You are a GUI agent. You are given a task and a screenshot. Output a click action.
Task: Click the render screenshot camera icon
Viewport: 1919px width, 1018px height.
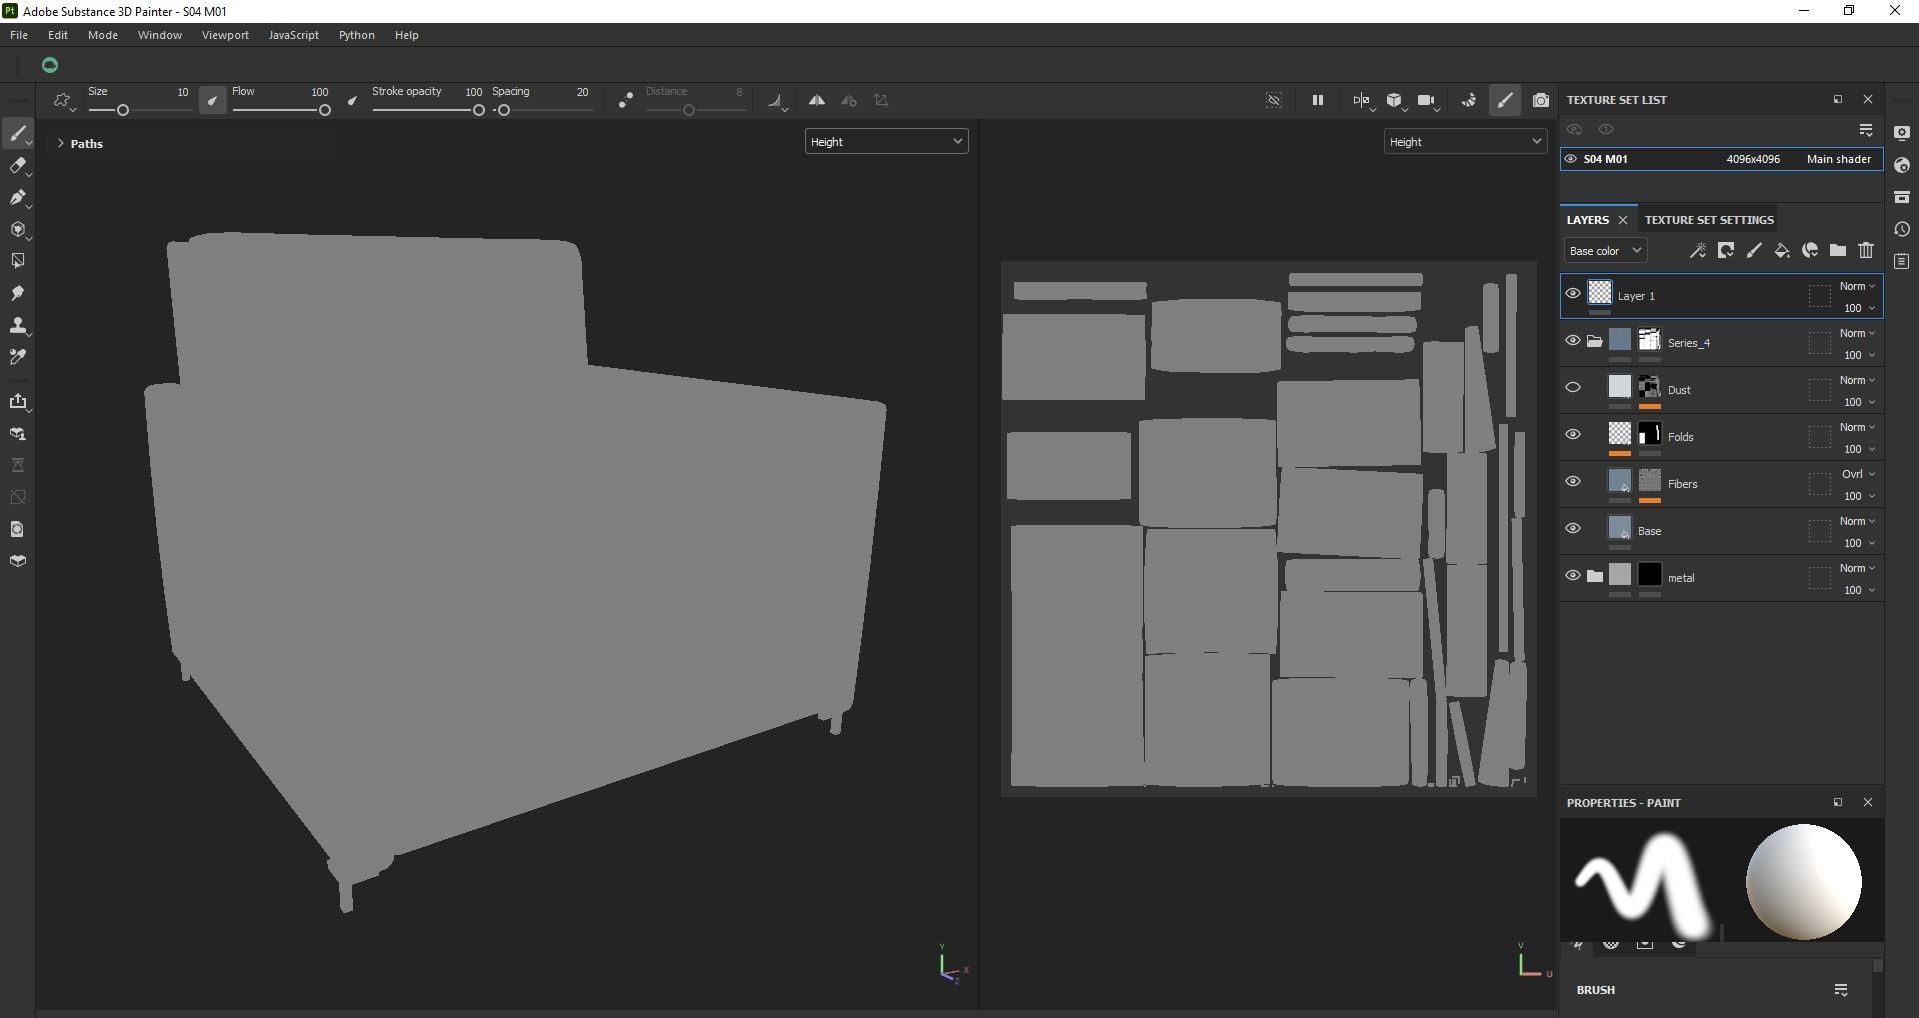pos(1540,100)
